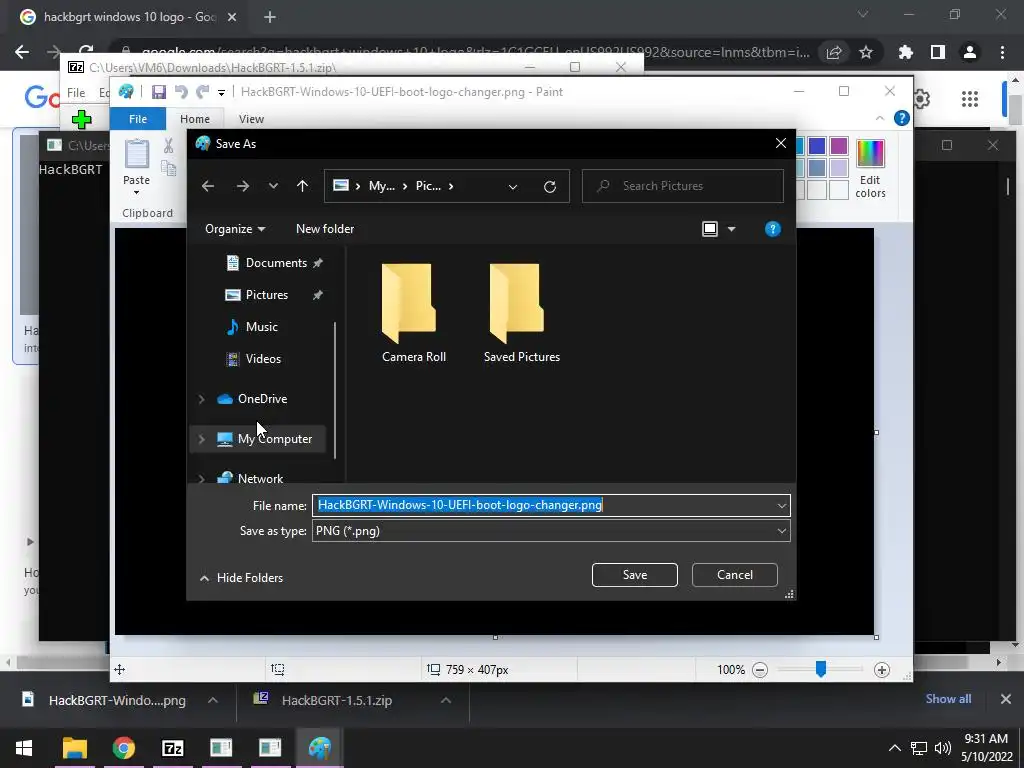Open Save as type combo box
Screen dimensions: 1024x768
coord(551,531)
